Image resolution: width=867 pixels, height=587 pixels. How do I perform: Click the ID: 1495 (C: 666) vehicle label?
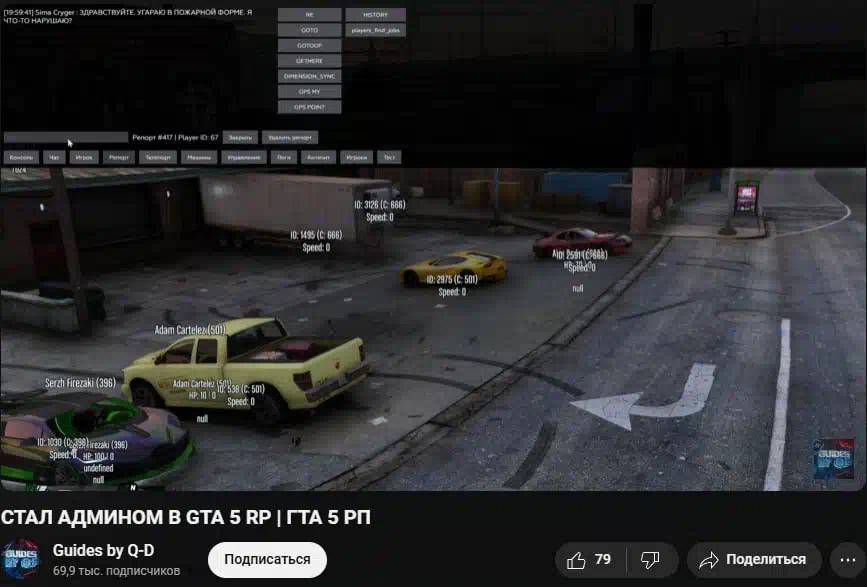click(x=316, y=235)
